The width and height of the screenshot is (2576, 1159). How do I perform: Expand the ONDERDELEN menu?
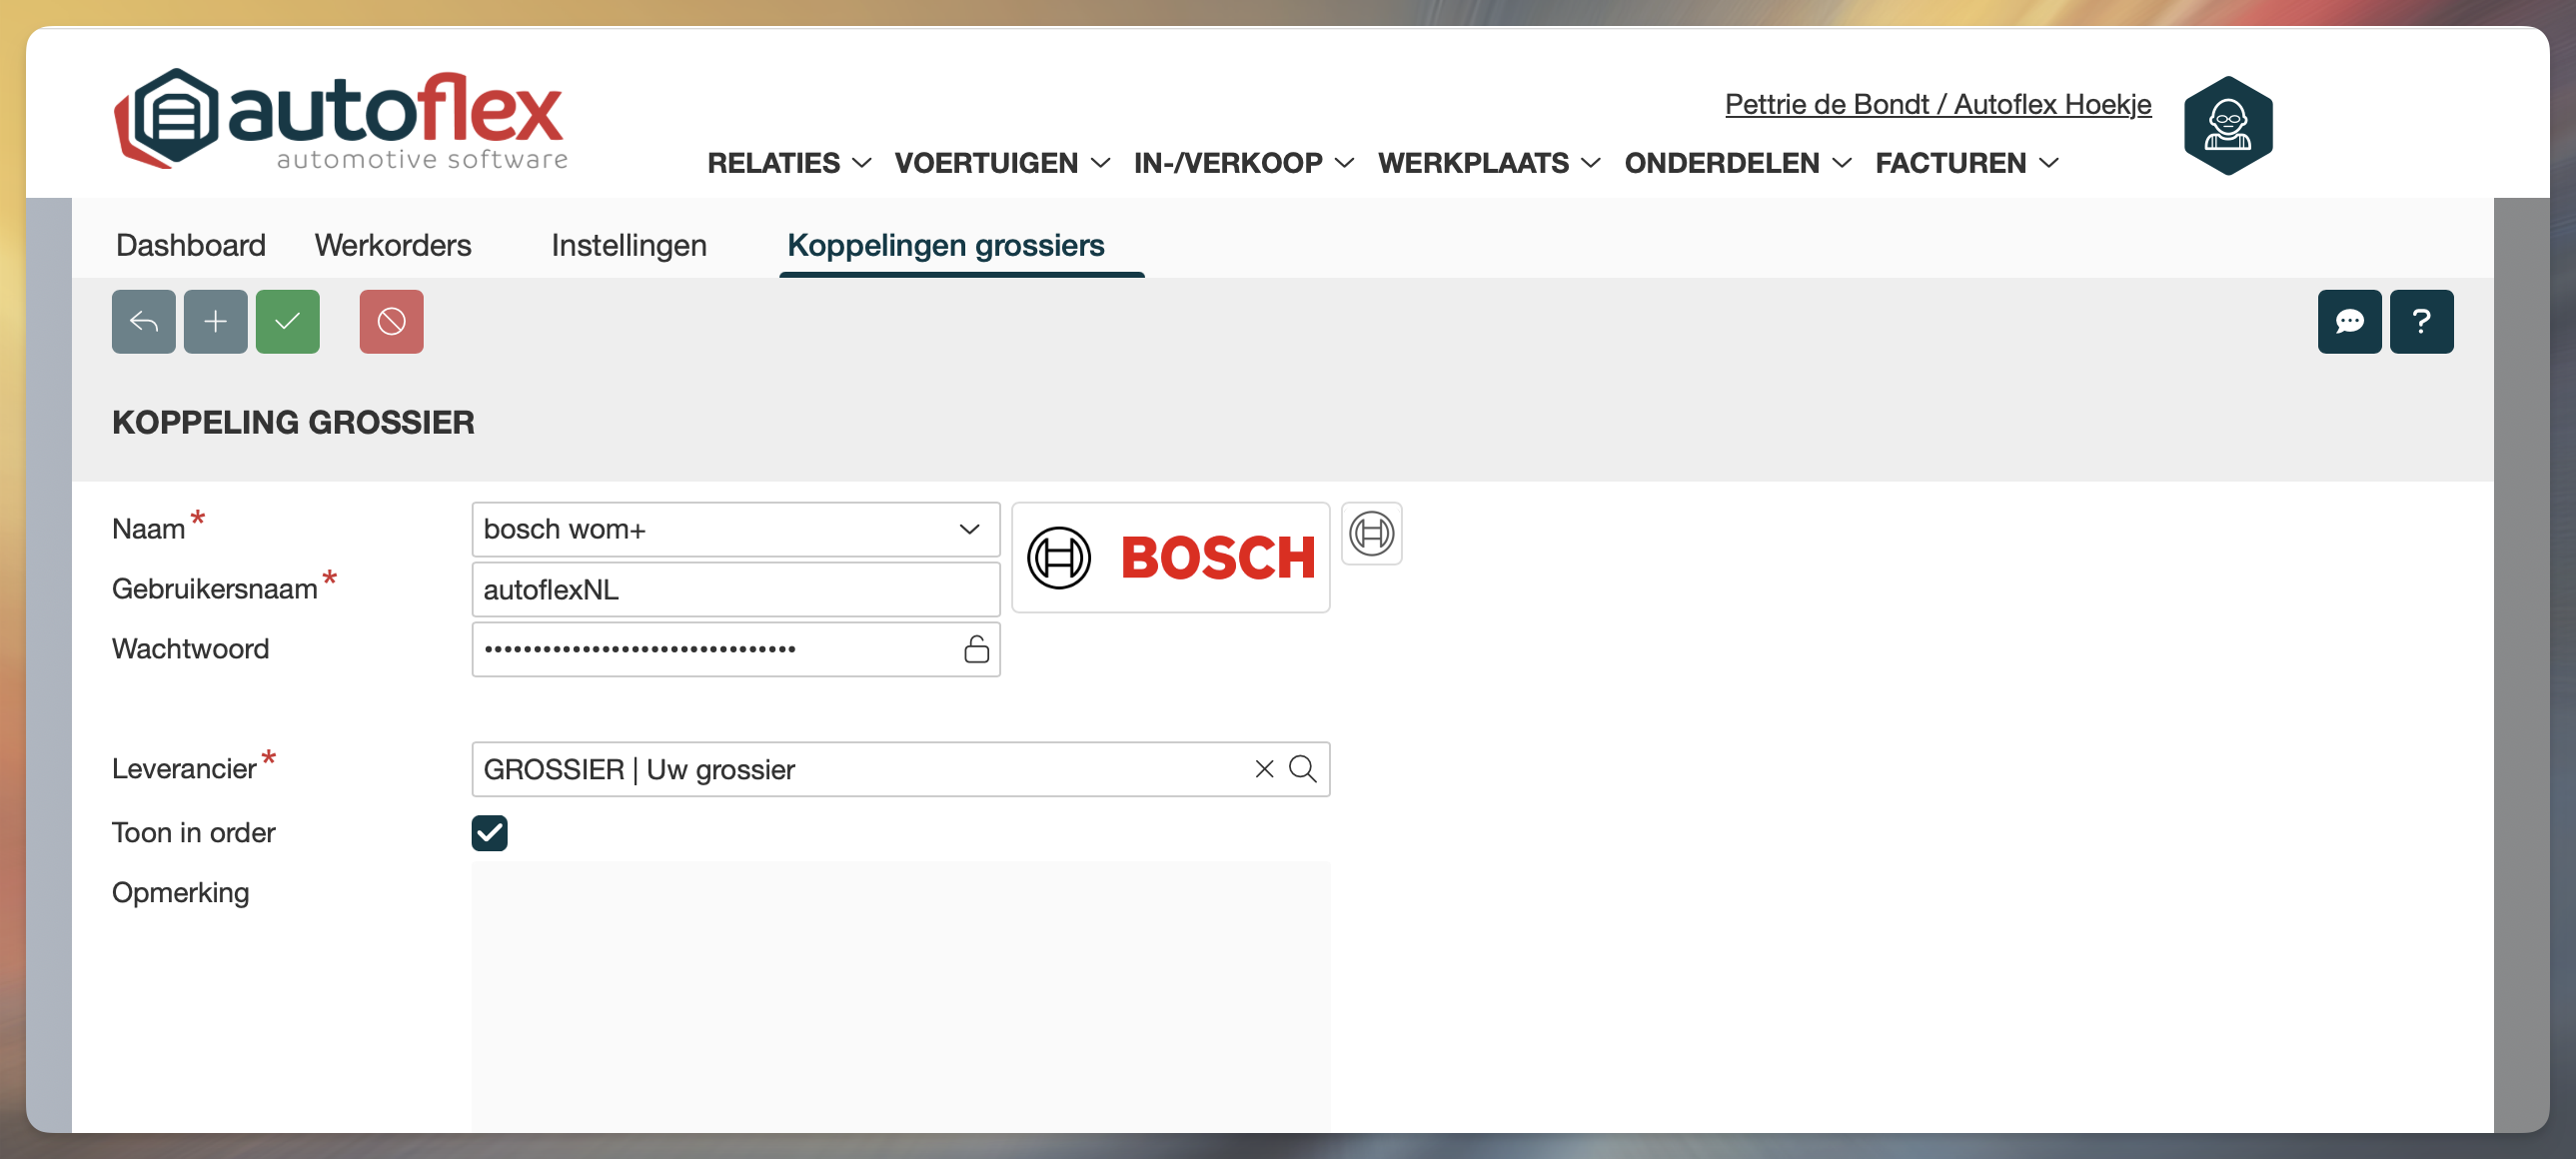pos(1736,163)
